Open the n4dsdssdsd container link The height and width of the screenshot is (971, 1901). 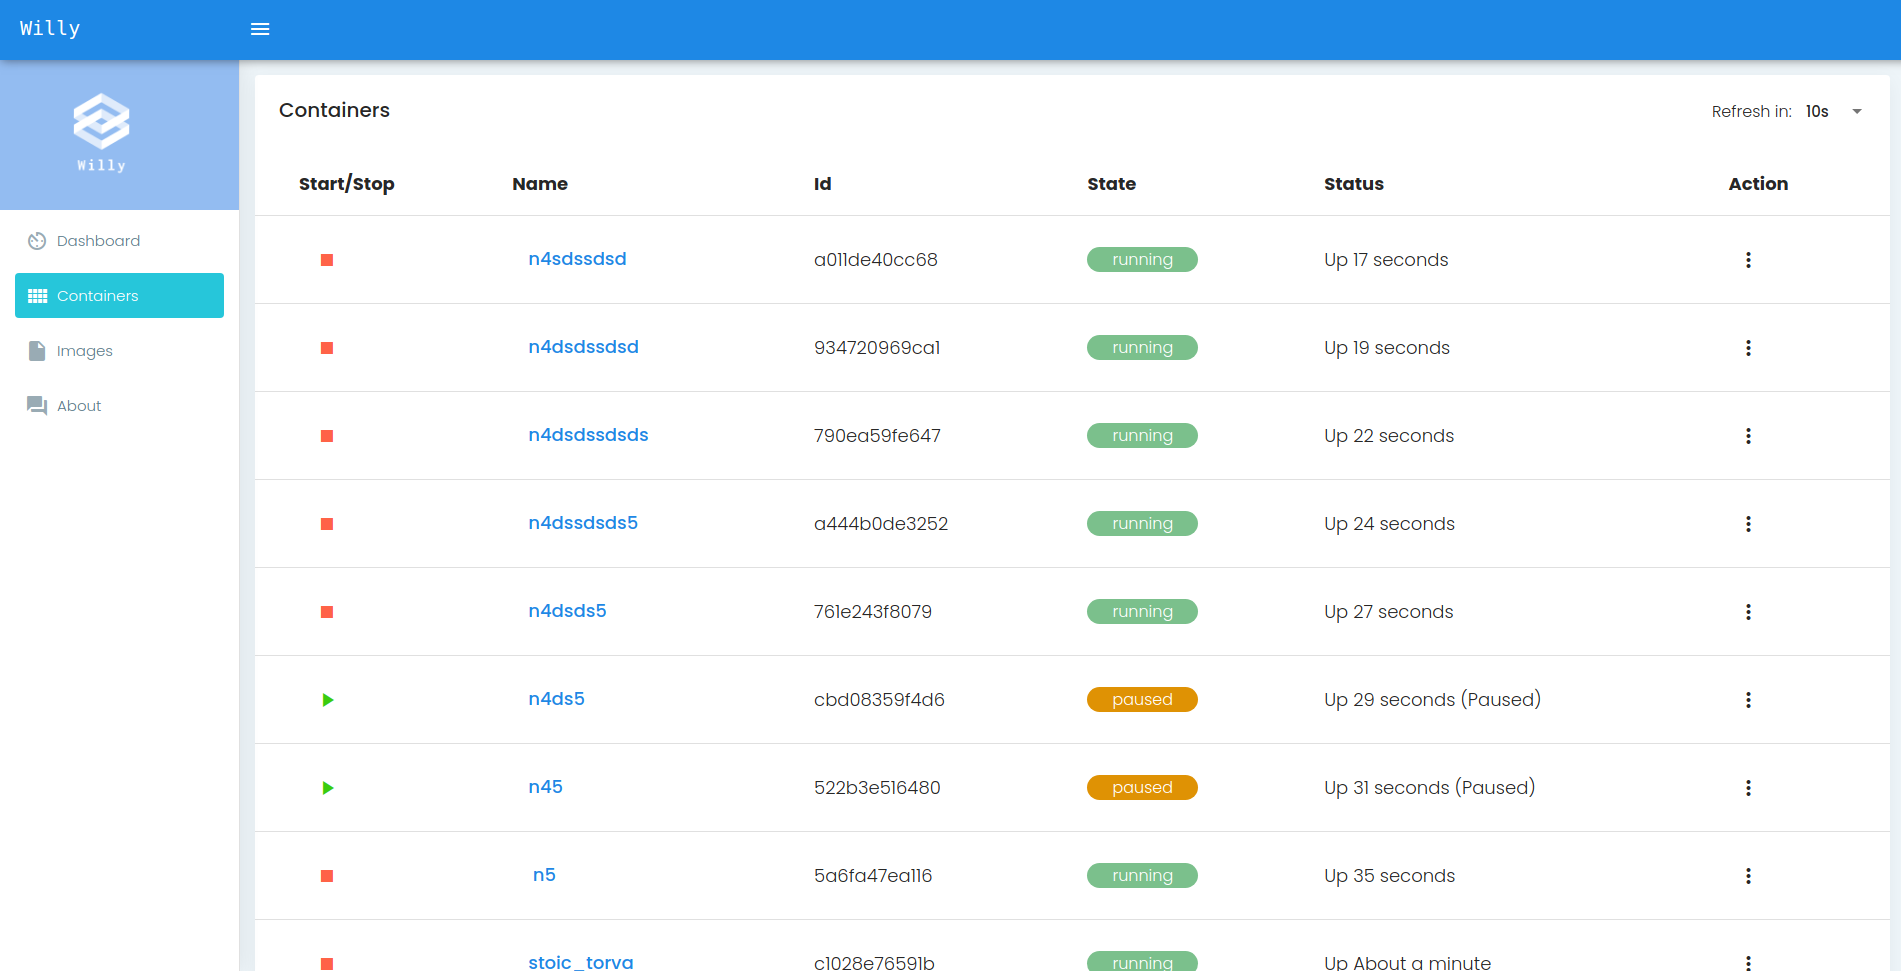583,347
